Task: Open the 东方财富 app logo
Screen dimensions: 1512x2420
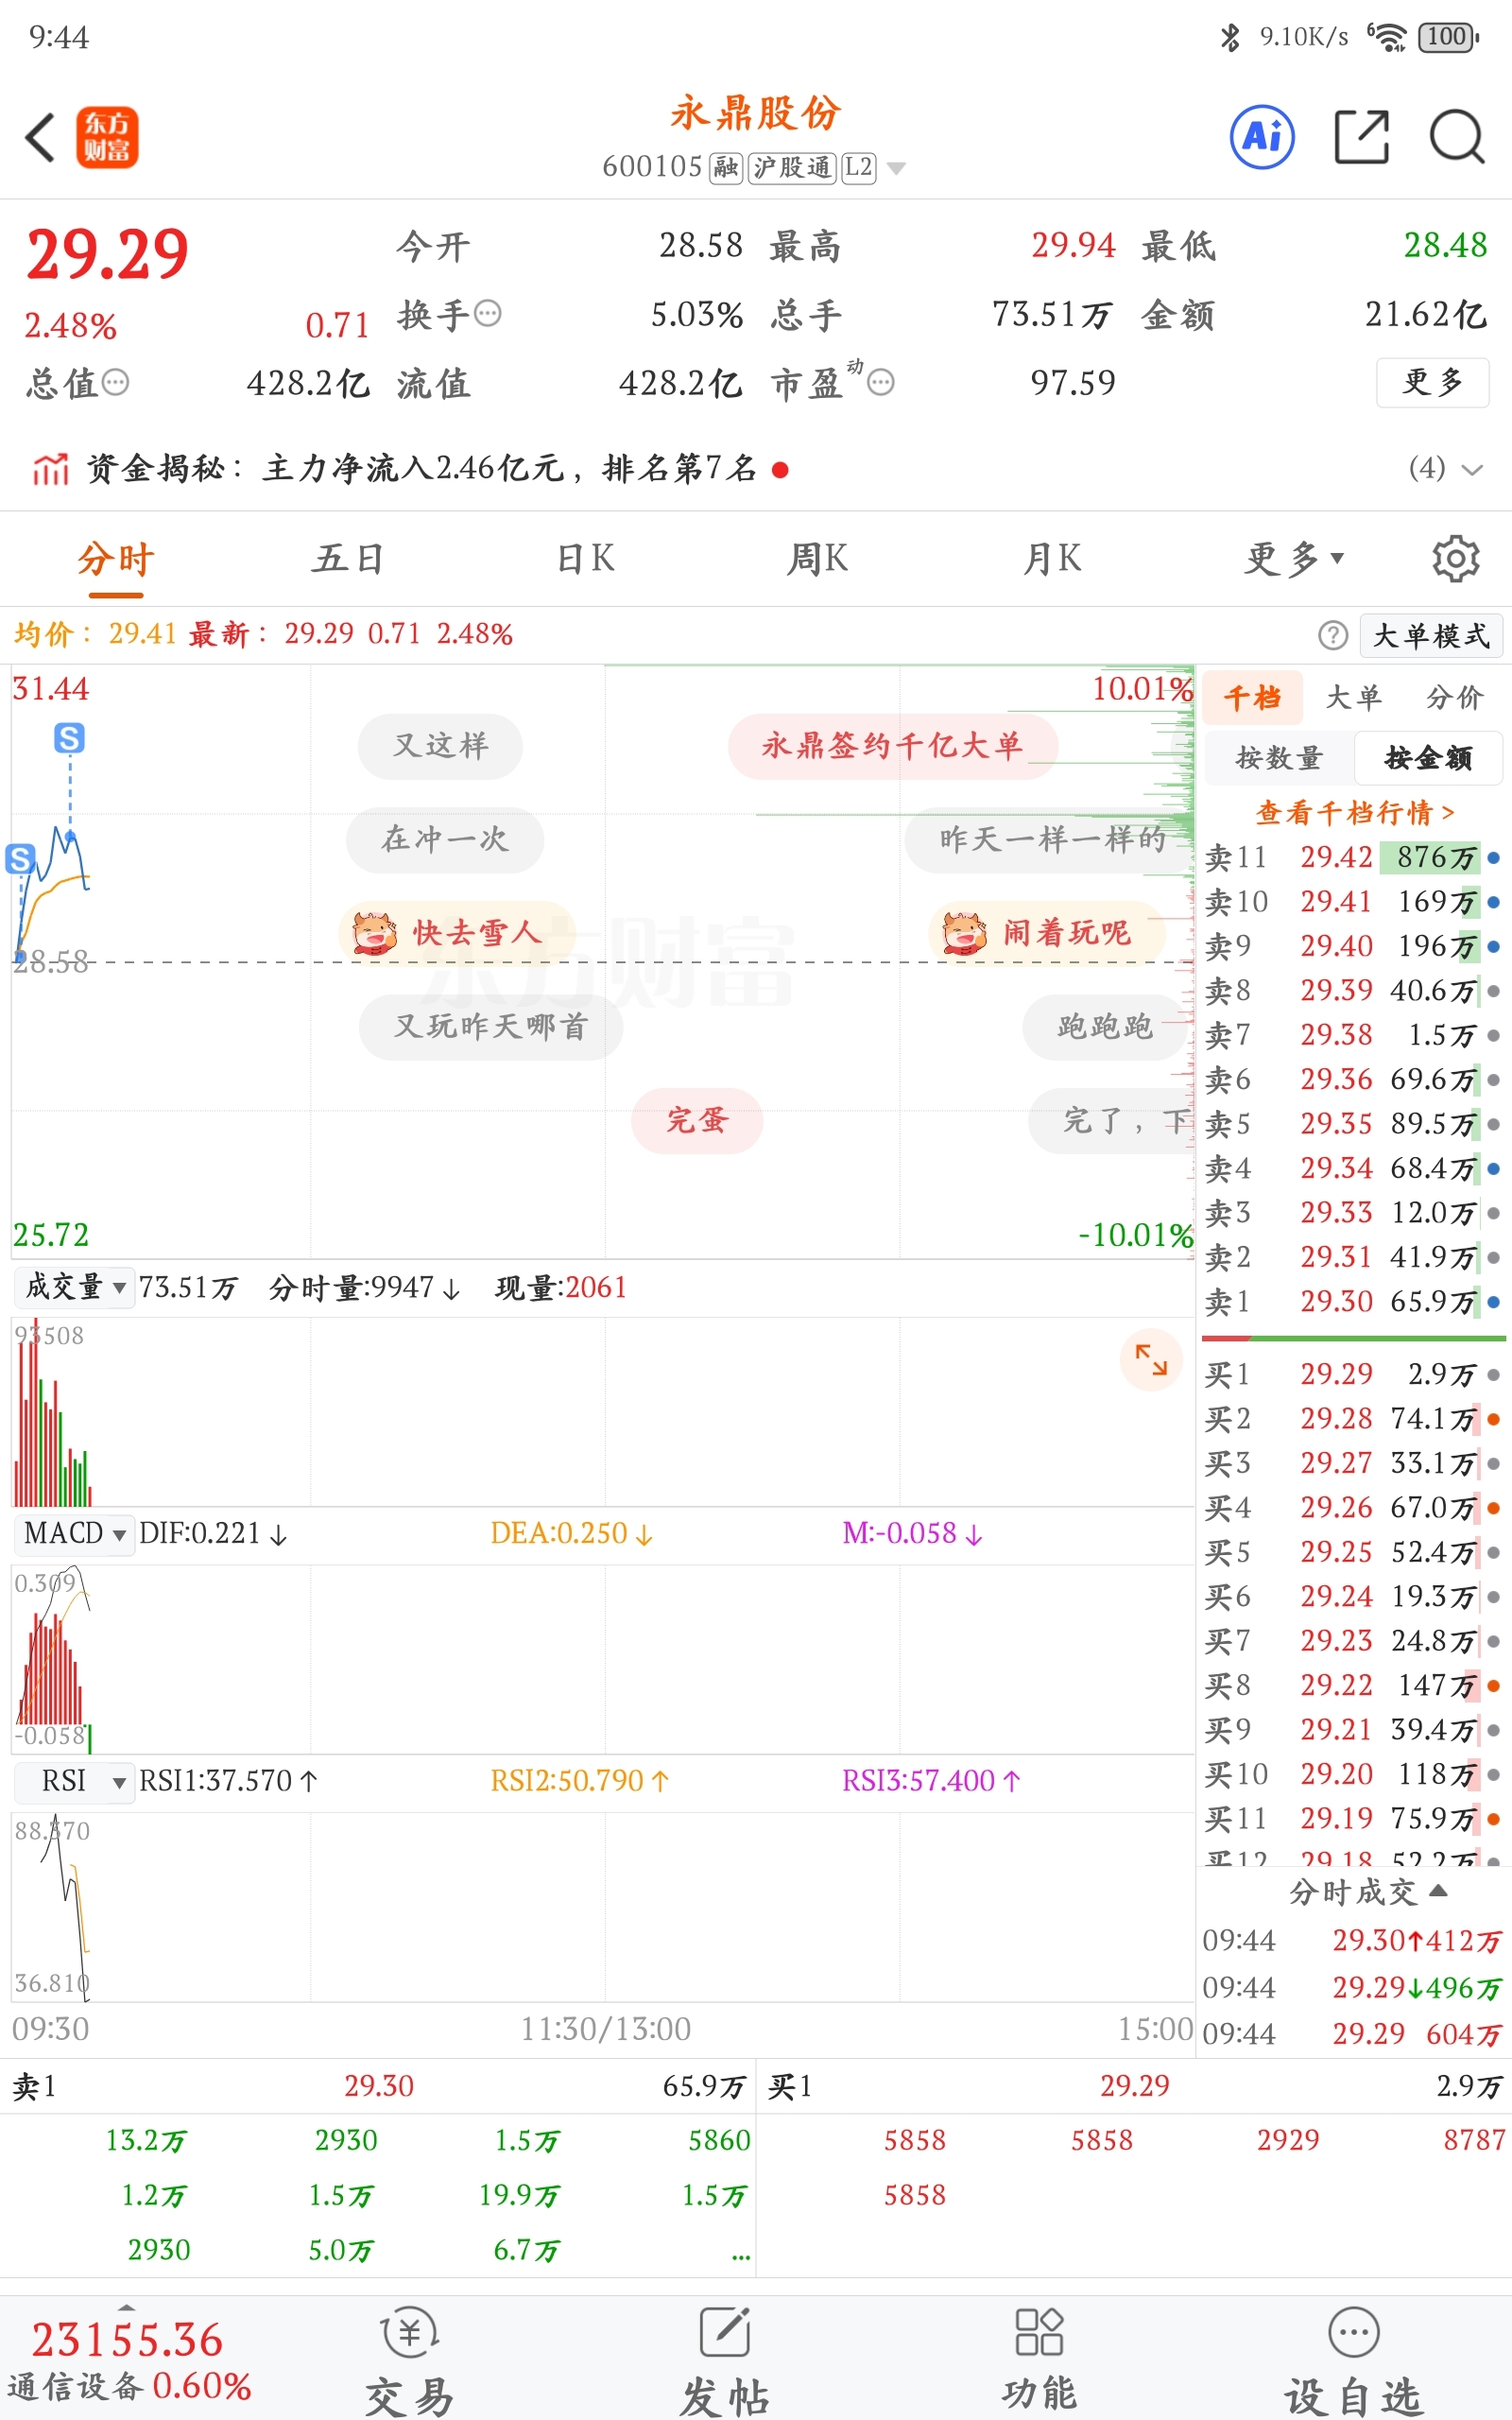Action: [x=107, y=137]
